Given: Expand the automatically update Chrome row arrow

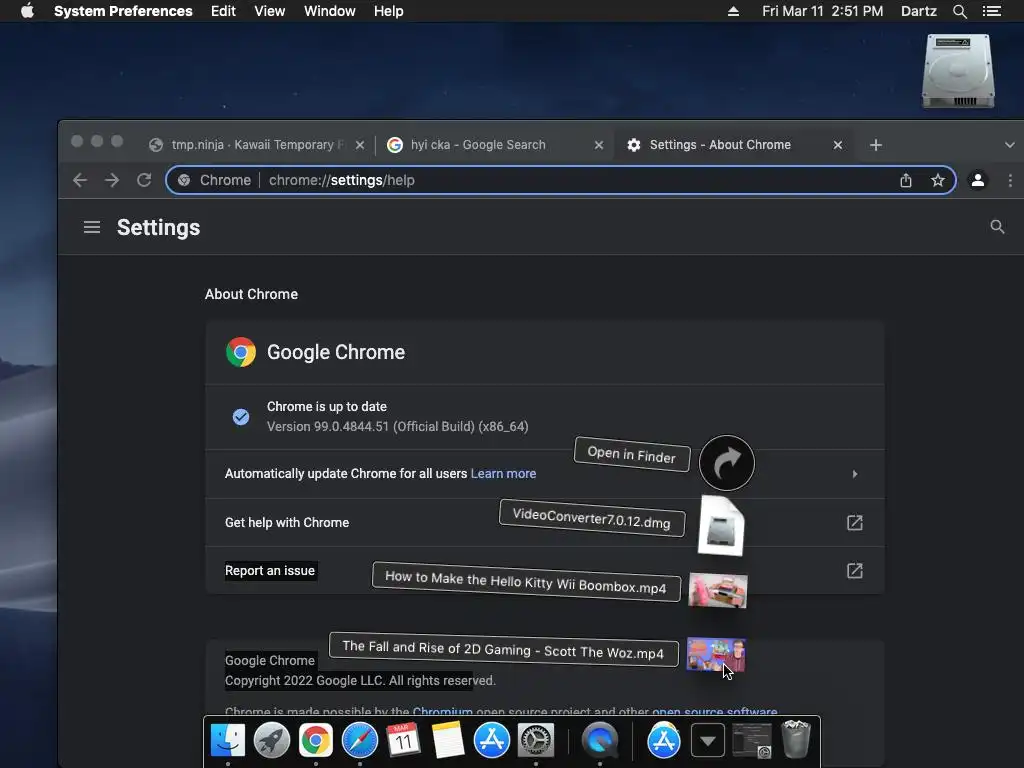Looking at the screenshot, I should pos(855,474).
